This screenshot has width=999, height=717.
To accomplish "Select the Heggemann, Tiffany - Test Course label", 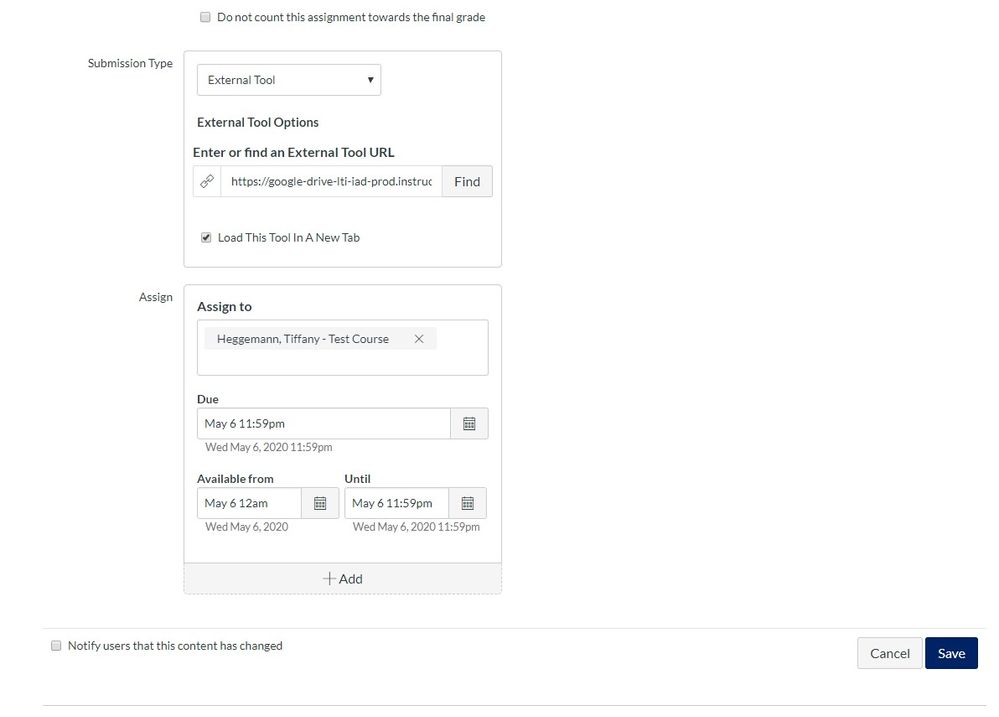I will [302, 339].
